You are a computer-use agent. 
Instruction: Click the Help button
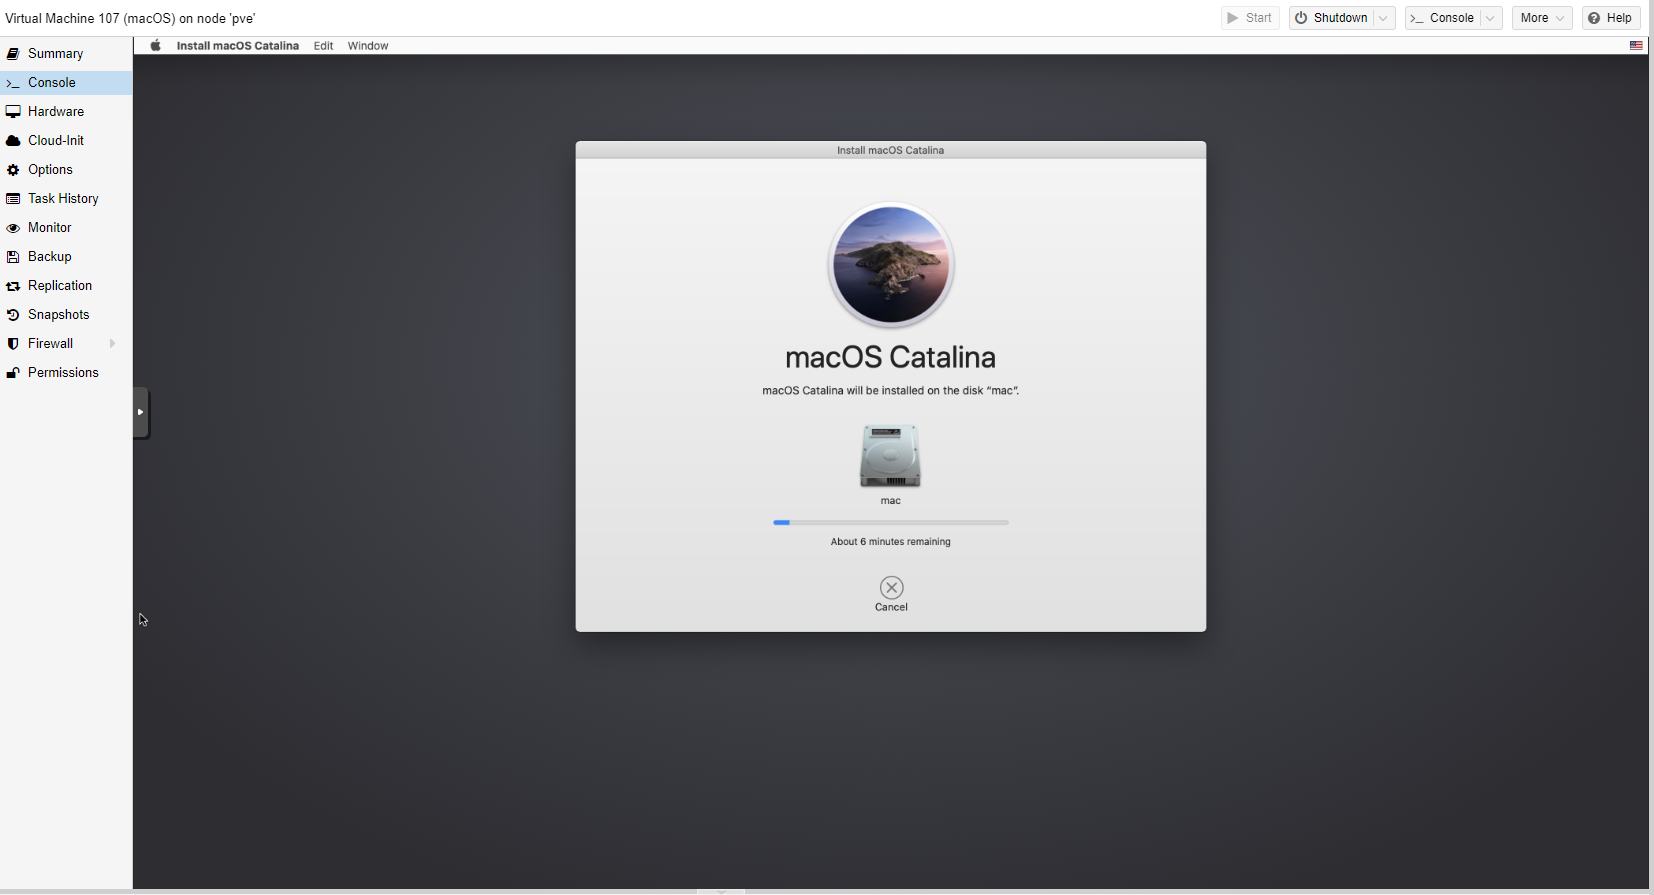(1610, 18)
